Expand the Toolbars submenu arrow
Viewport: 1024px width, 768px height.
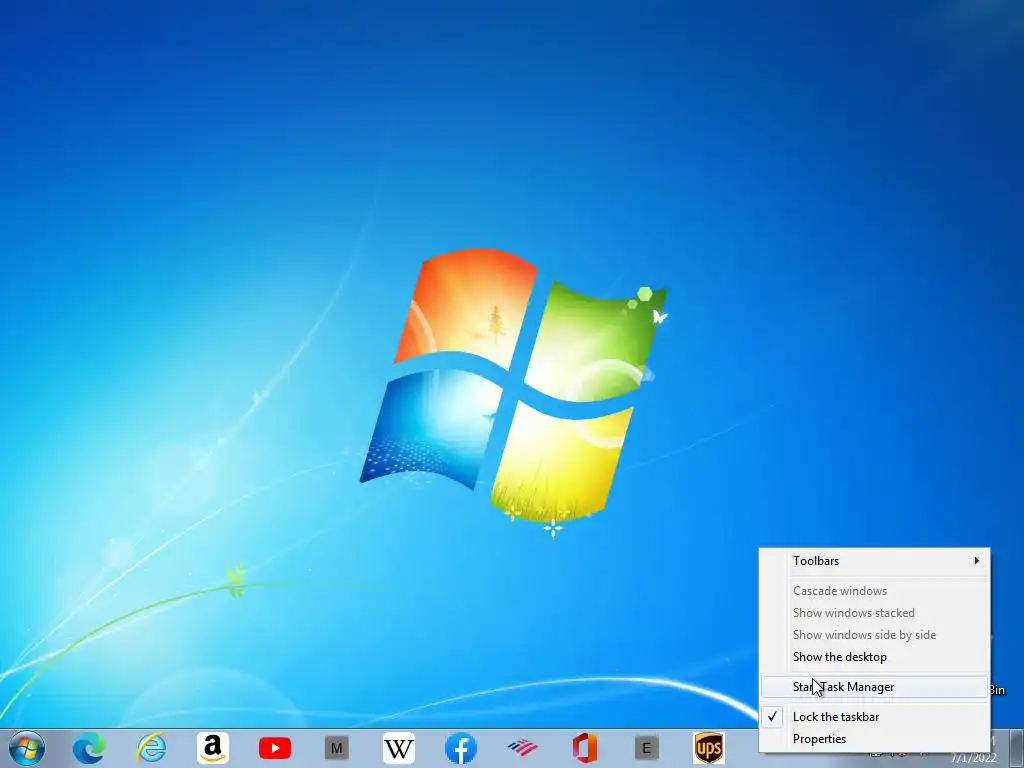976,560
